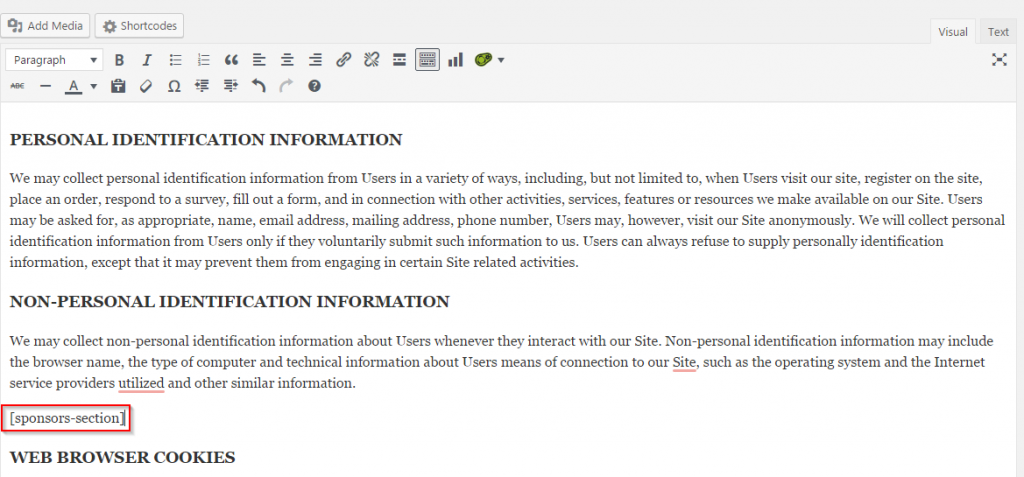Viewport: 1024px width, 477px height.
Task: Toggle italic formatting
Action: pyautogui.click(x=147, y=60)
